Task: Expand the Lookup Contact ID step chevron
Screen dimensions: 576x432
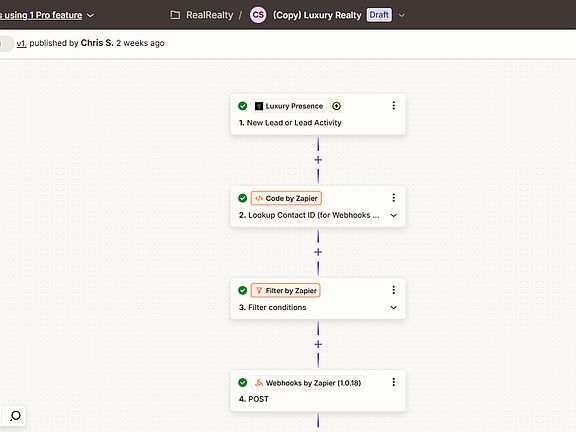Action: (393, 215)
